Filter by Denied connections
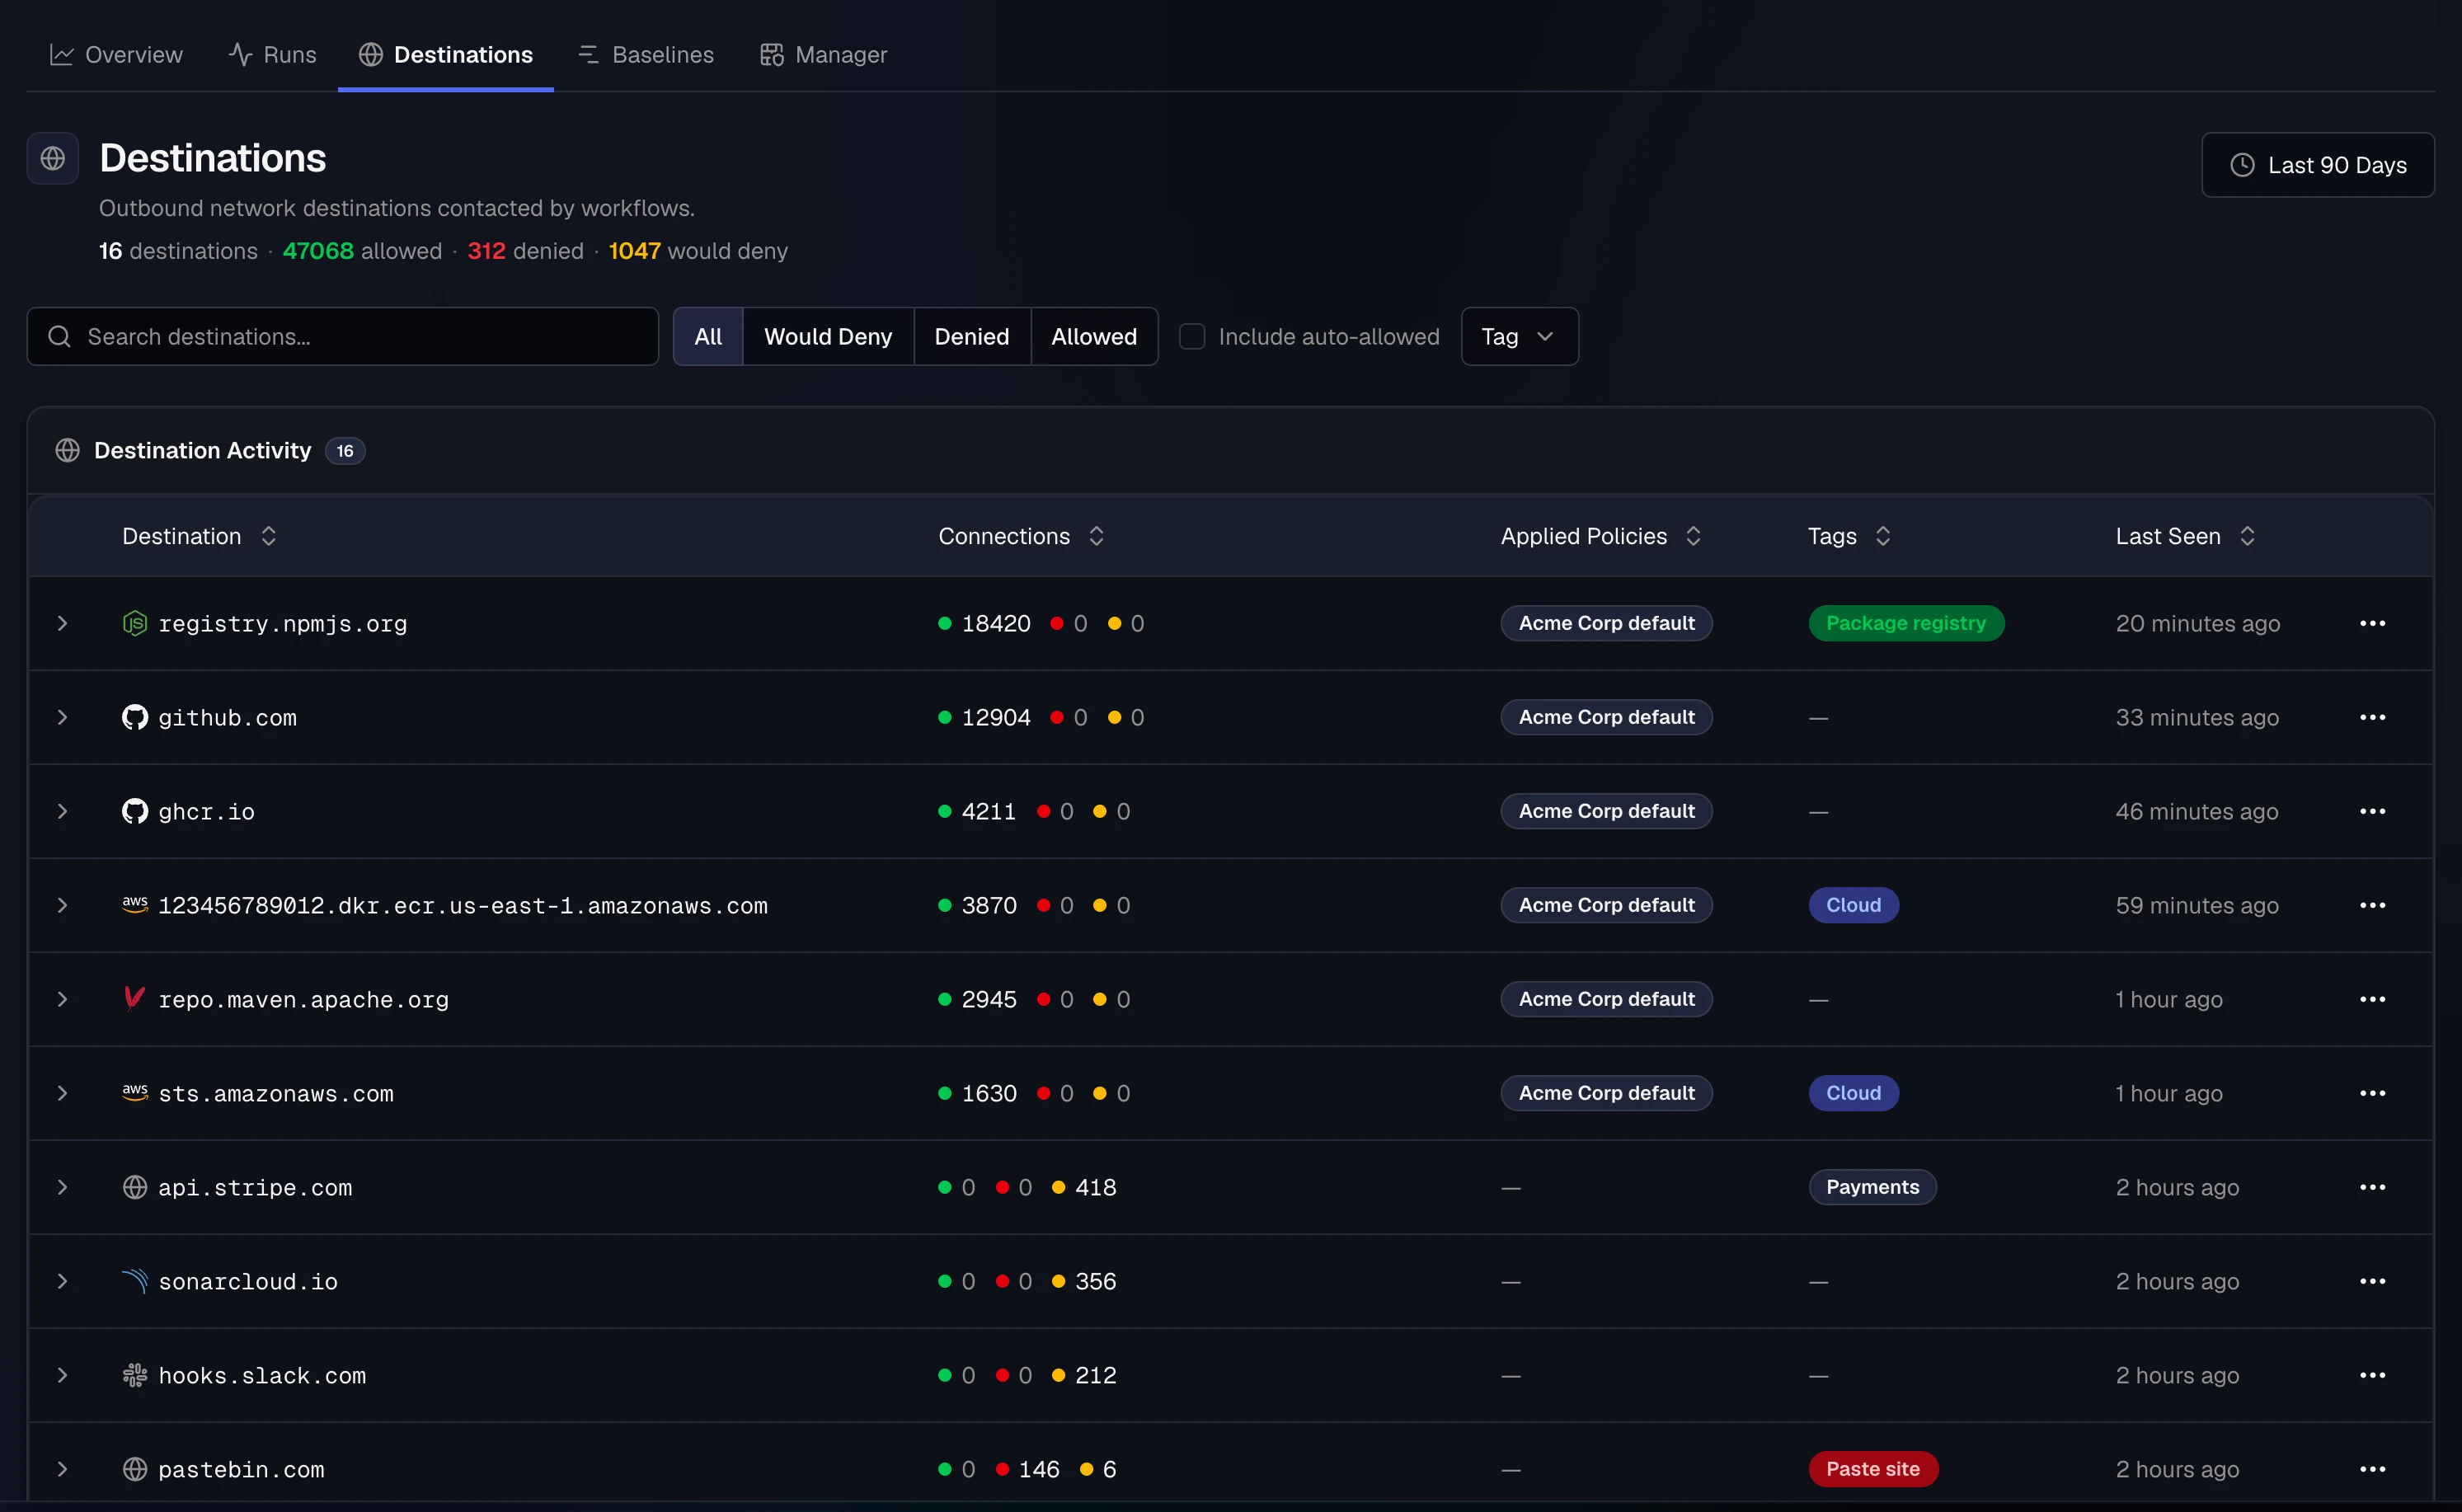Screen dimensions: 2462x1512 971,337
